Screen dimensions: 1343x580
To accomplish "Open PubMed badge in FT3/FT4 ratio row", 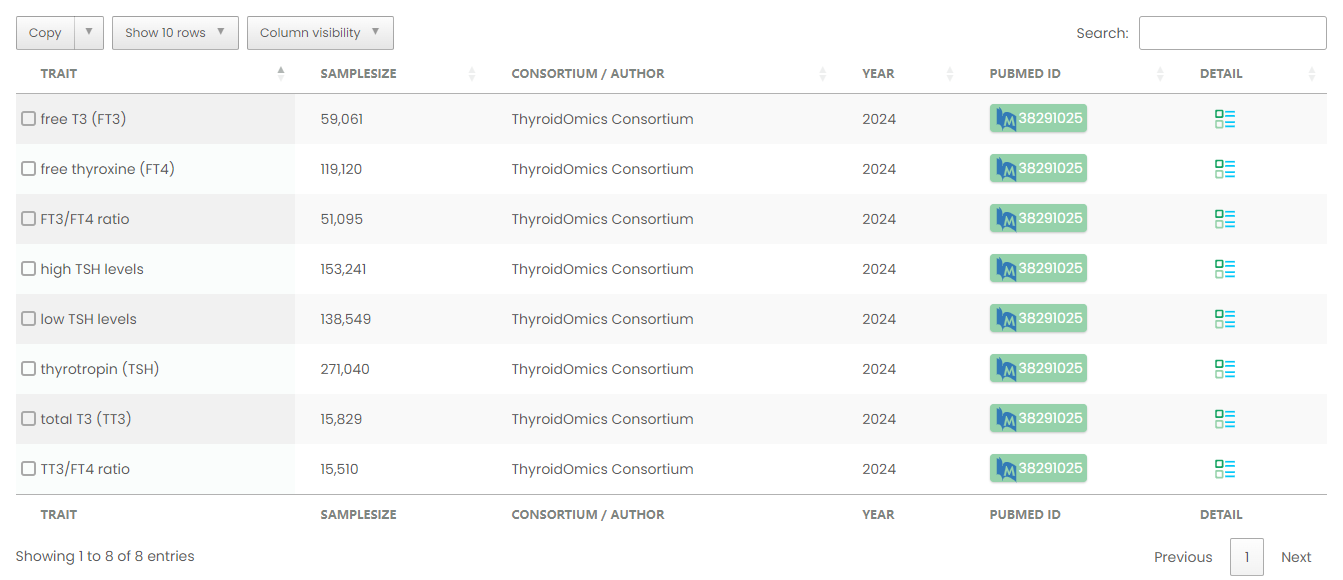I will [x=1038, y=218].
